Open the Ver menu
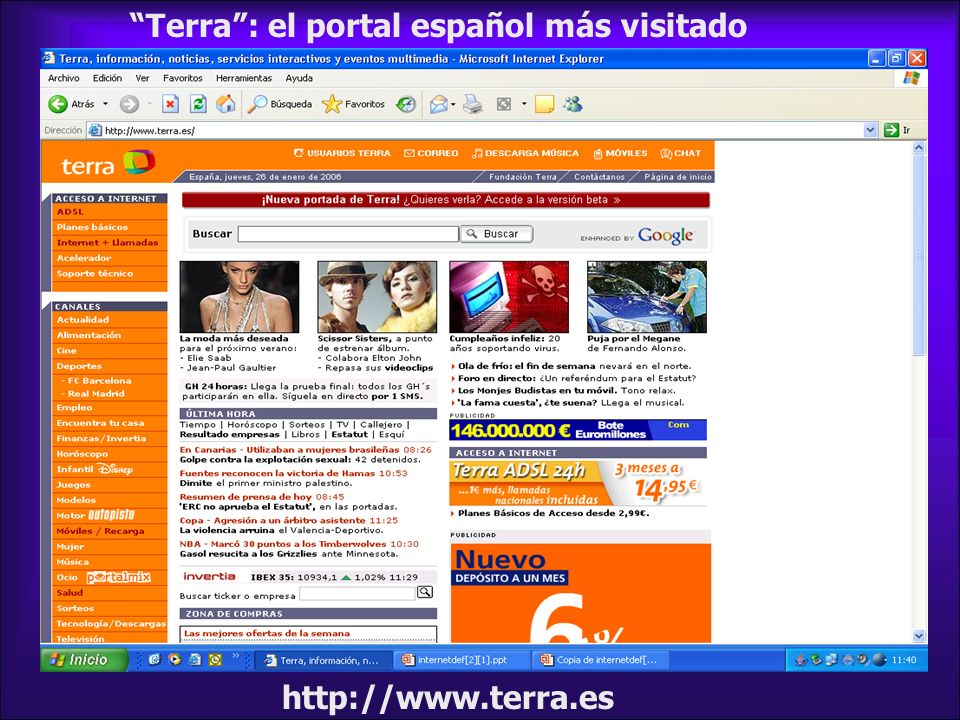This screenshot has width=960, height=720. (x=143, y=78)
